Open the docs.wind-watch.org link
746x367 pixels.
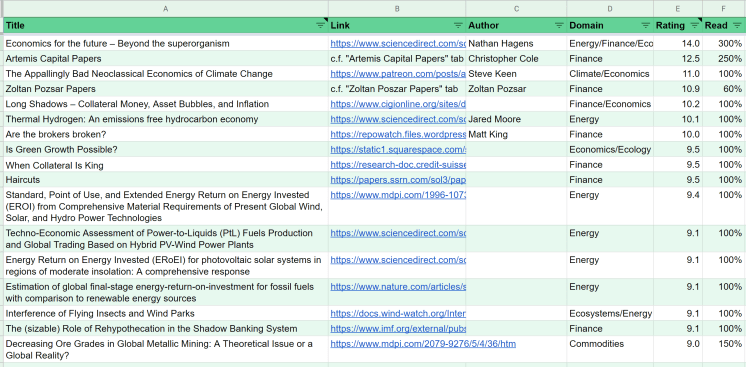398,313
